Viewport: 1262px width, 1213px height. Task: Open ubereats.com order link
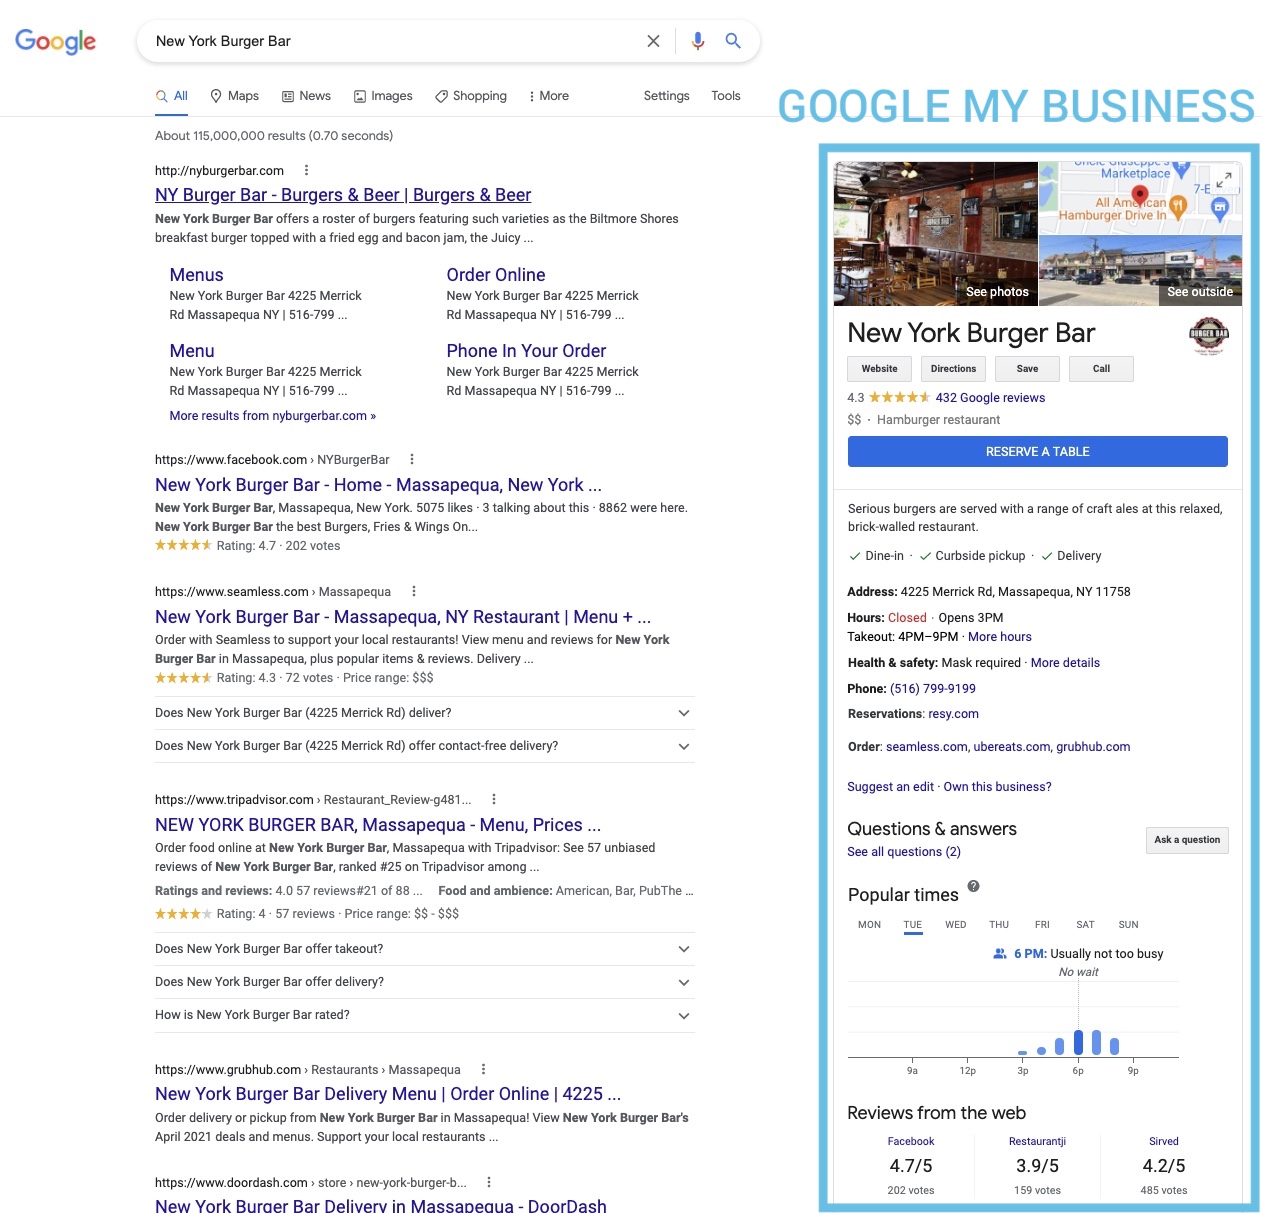pos(1012,747)
